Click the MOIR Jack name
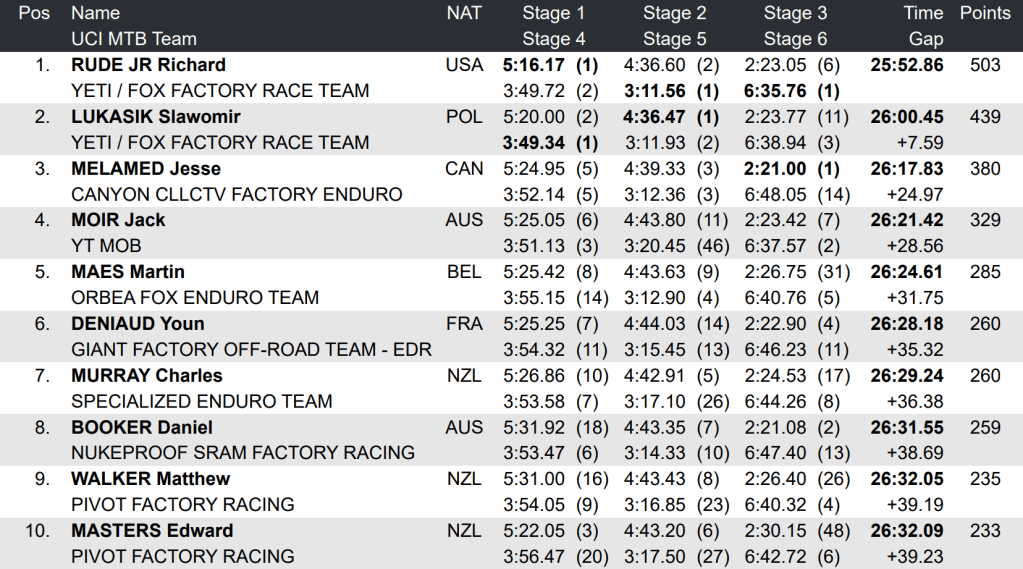This screenshot has width=1023, height=569. [x=118, y=220]
